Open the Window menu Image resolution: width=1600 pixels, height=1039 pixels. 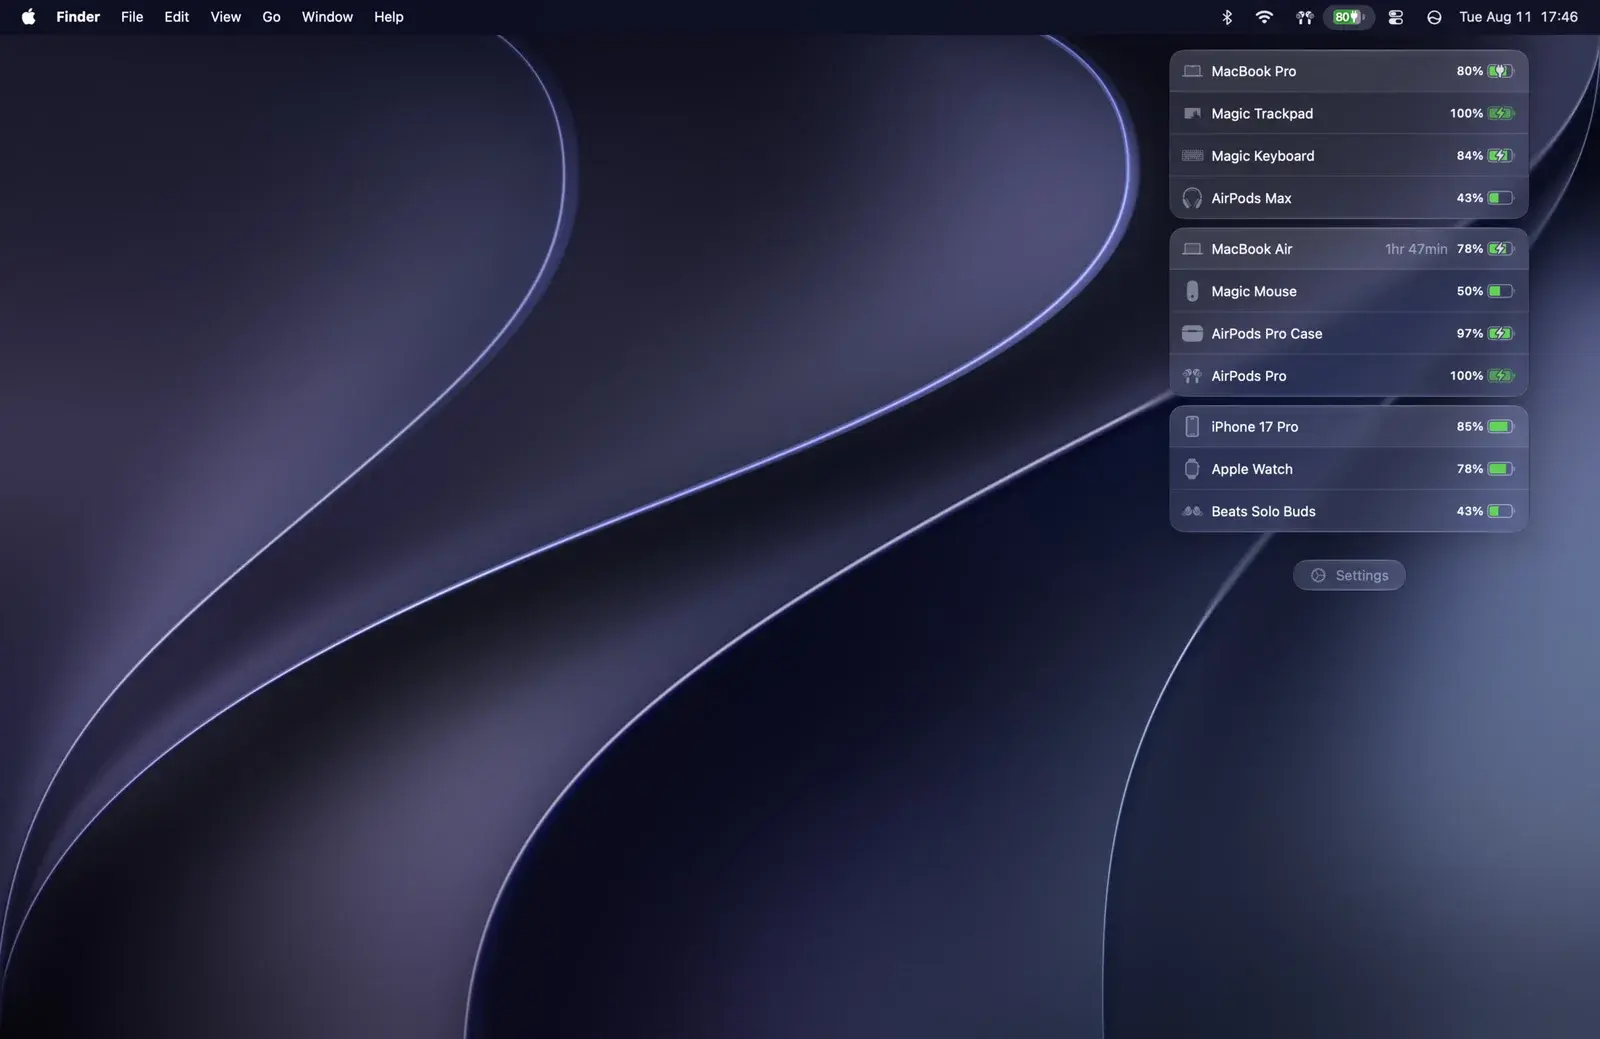coord(327,17)
